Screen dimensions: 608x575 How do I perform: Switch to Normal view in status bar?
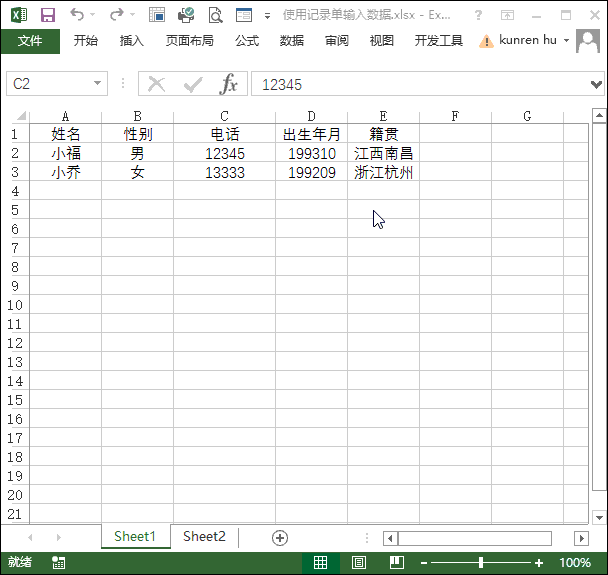320,563
